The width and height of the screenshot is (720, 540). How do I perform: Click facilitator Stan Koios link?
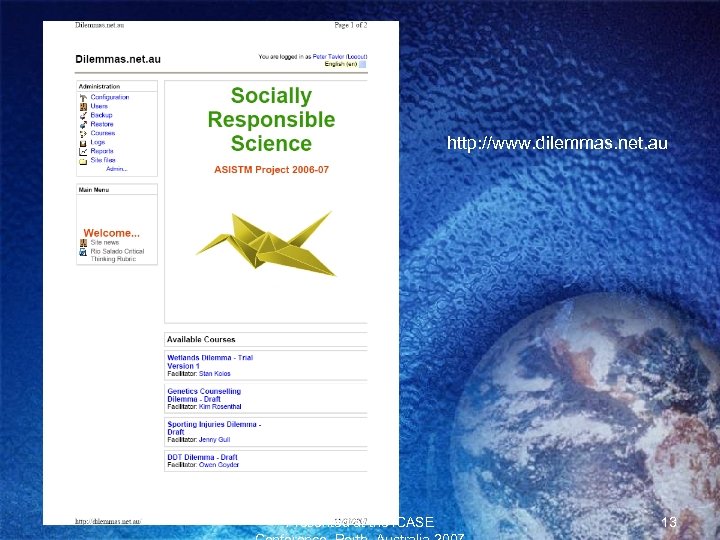(x=214, y=374)
